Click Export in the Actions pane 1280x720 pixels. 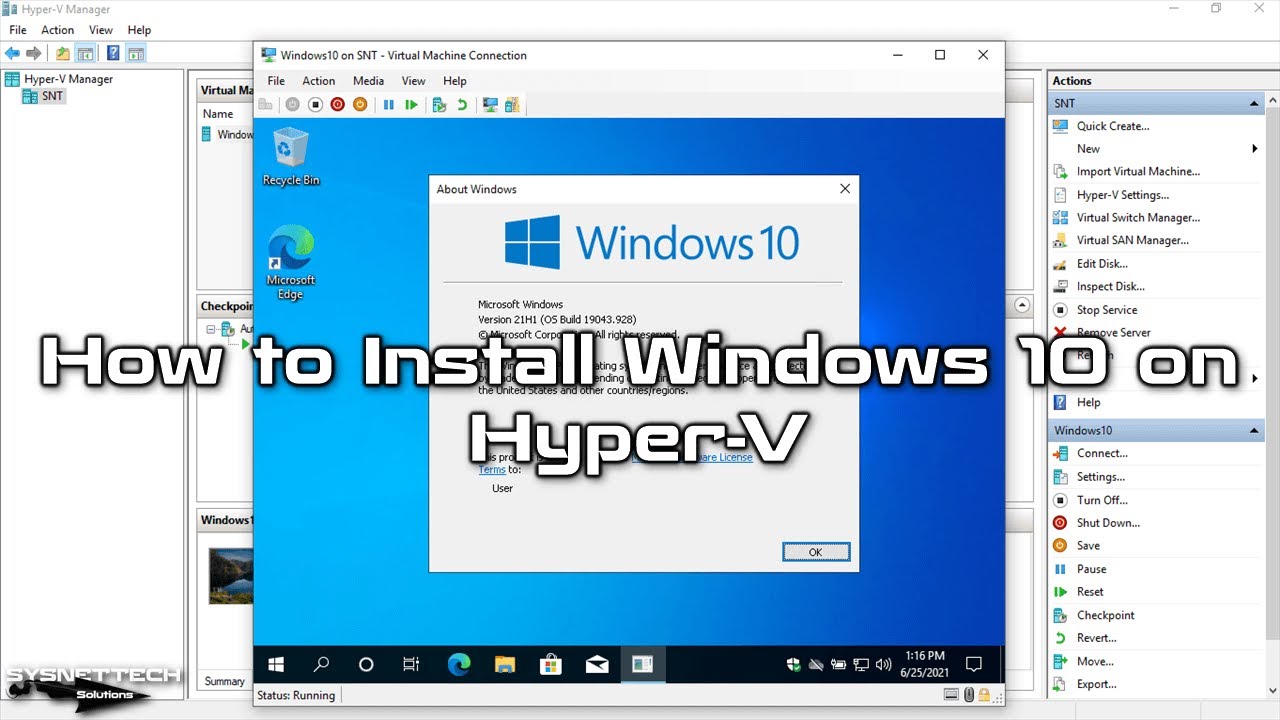[x=1096, y=685]
